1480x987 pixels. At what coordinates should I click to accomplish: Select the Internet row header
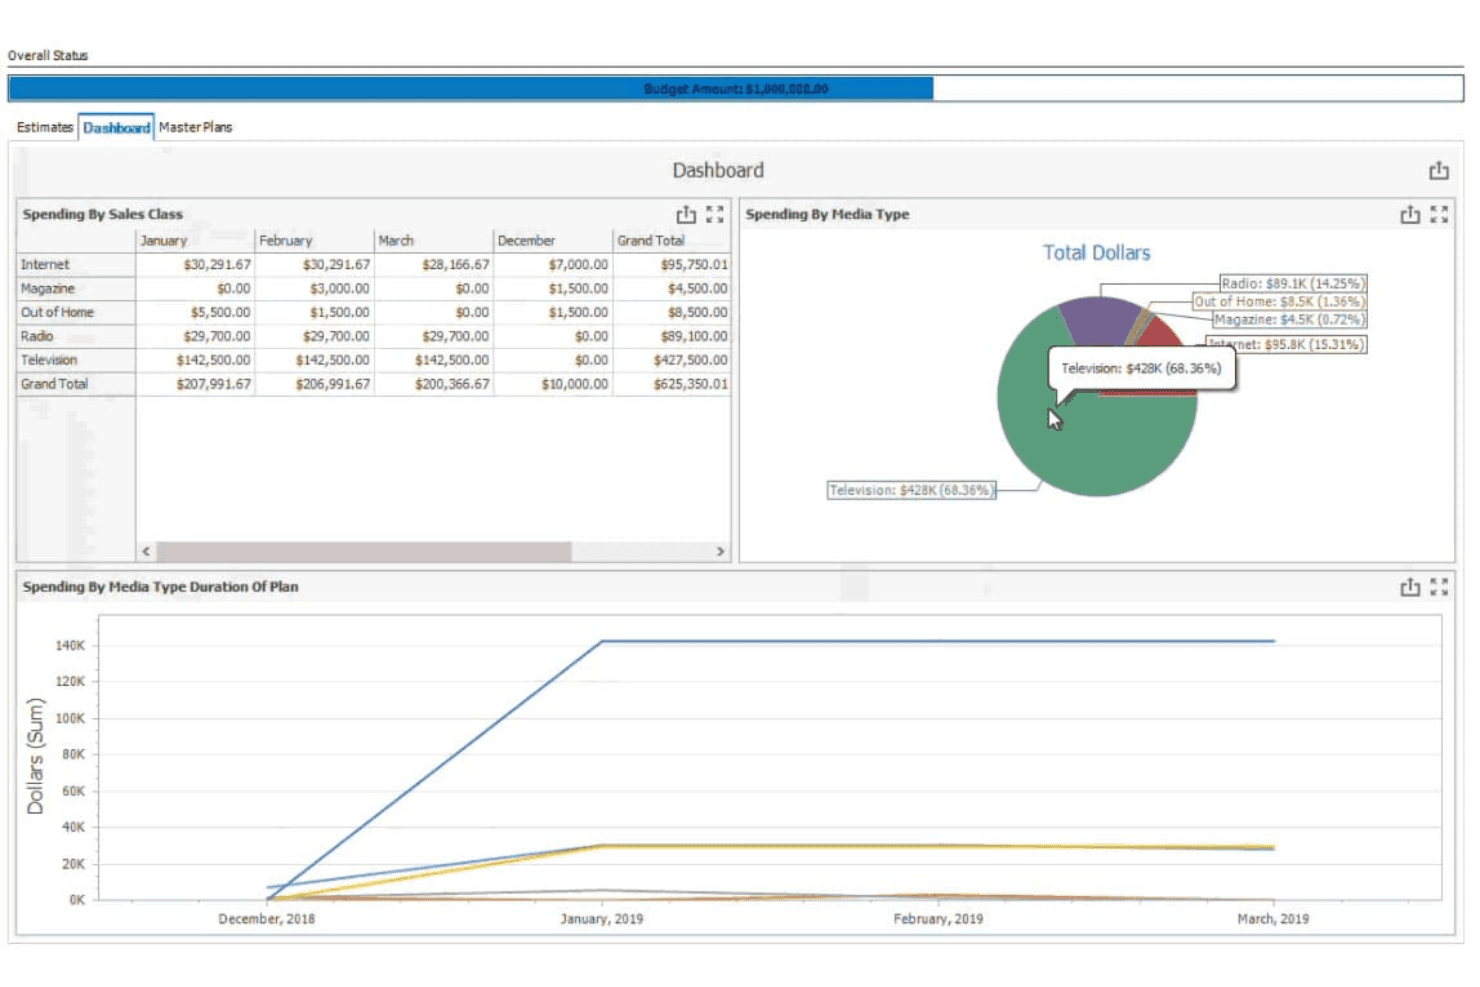click(76, 265)
